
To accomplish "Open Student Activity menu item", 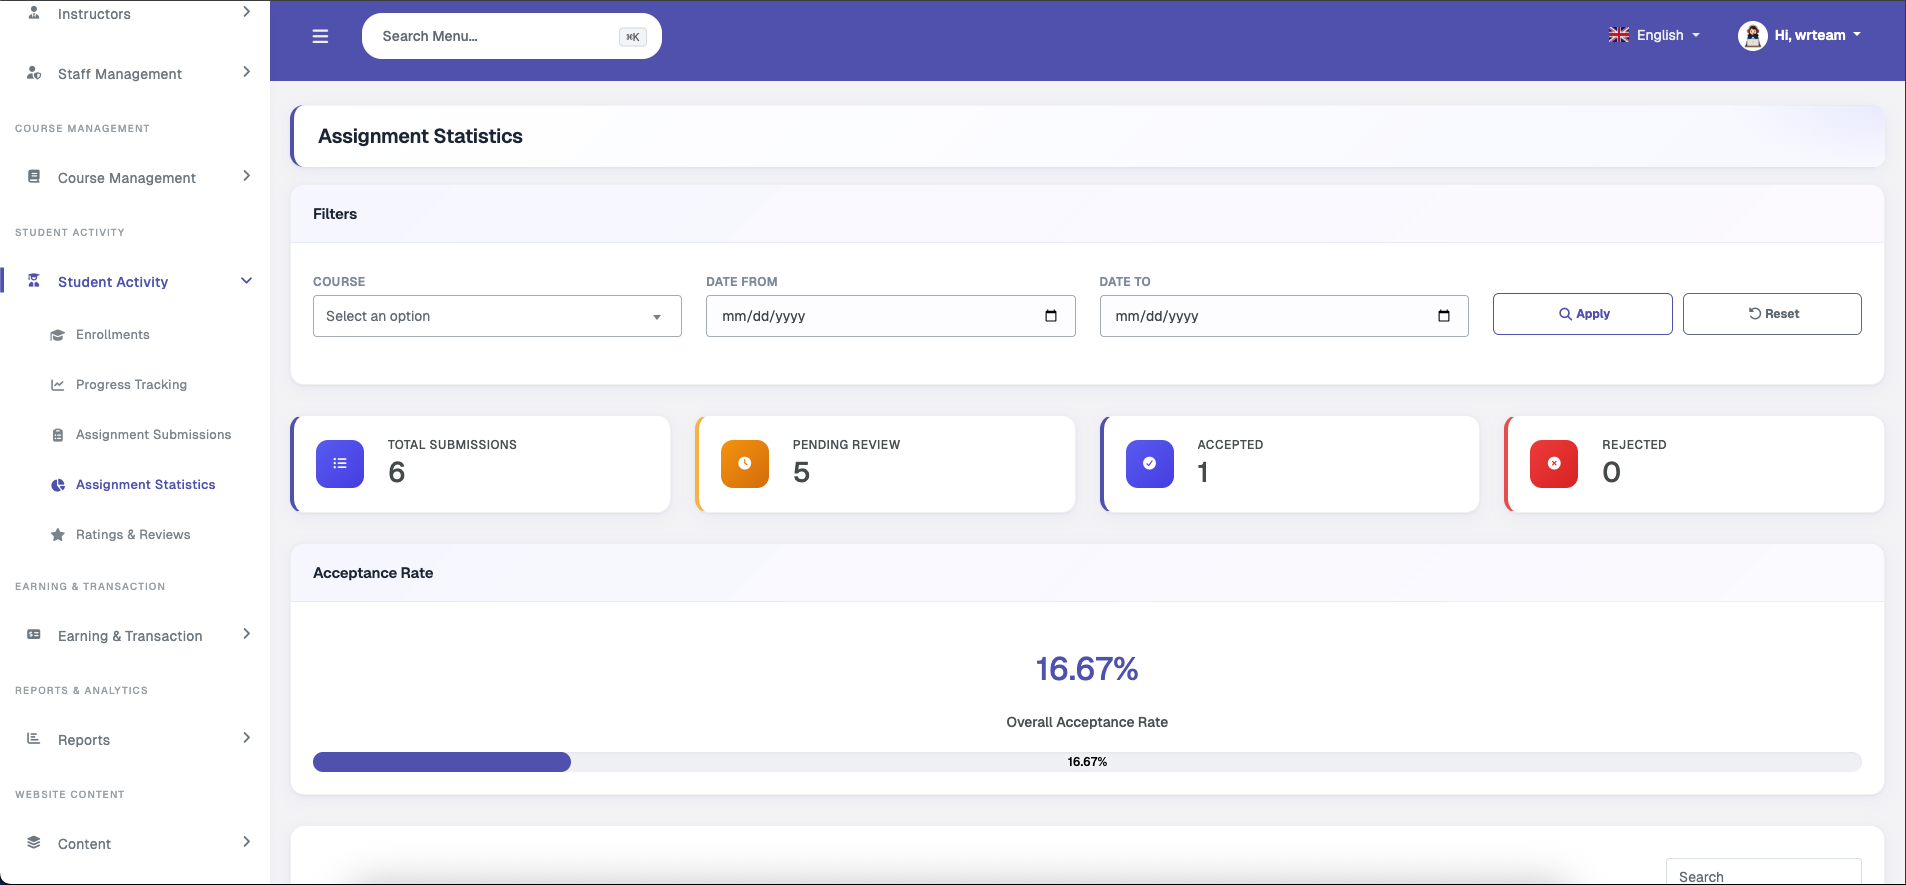I will tap(113, 282).
